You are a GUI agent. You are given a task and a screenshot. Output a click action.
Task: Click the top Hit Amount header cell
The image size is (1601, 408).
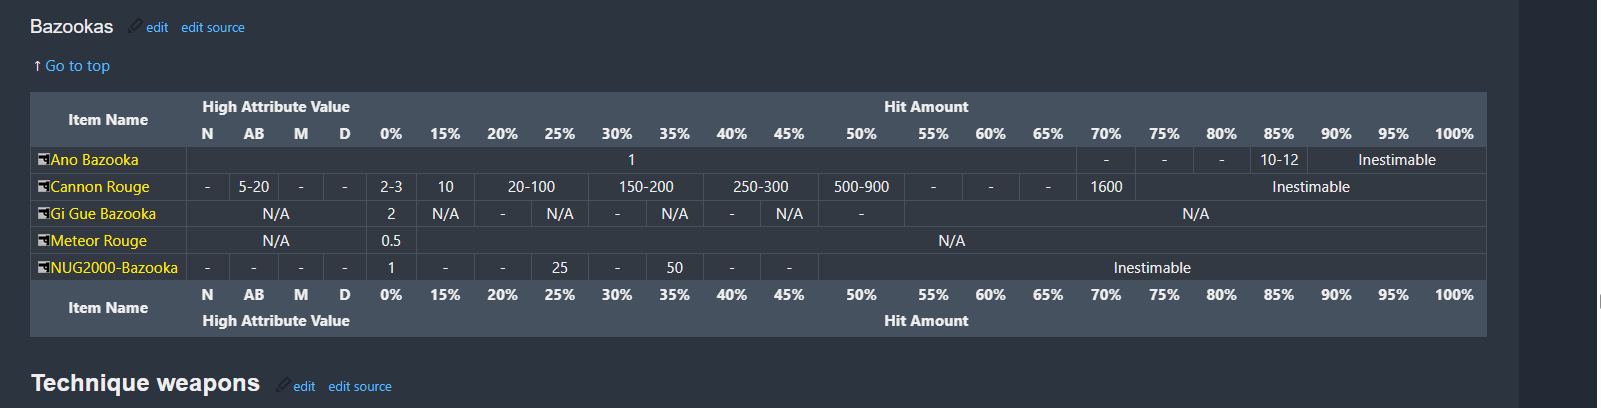926,107
